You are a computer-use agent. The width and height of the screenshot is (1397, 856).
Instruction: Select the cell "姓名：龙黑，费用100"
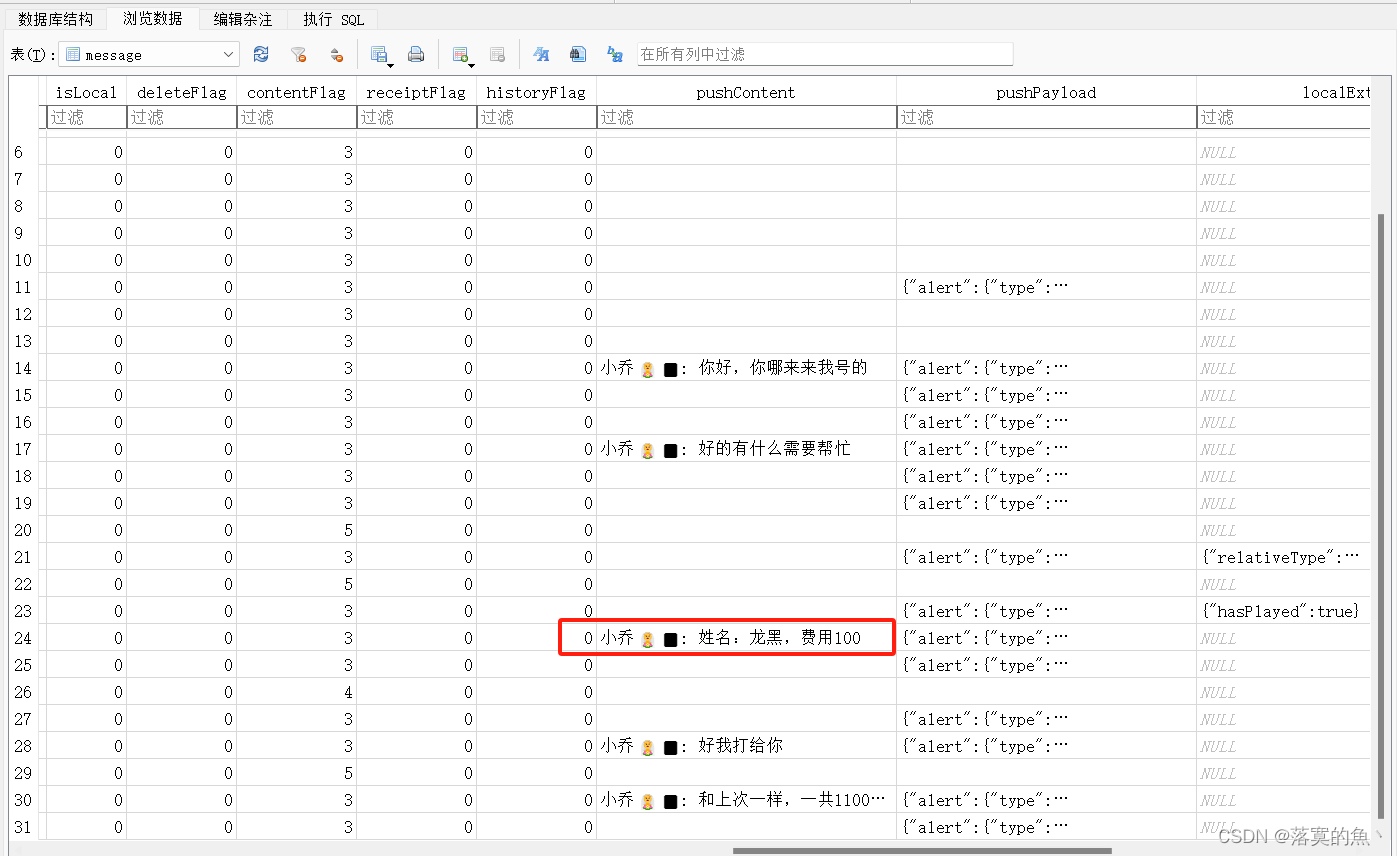[747, 638]
